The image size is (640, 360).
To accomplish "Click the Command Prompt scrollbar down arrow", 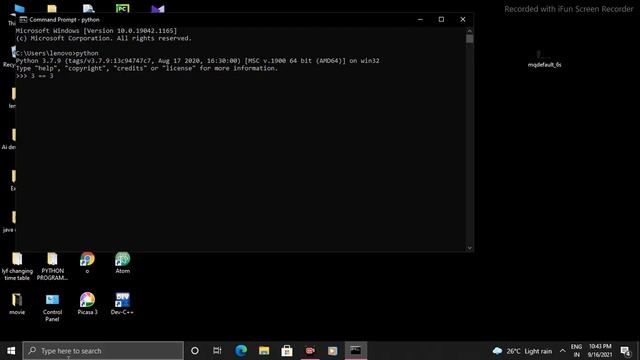I will [470, 248].
